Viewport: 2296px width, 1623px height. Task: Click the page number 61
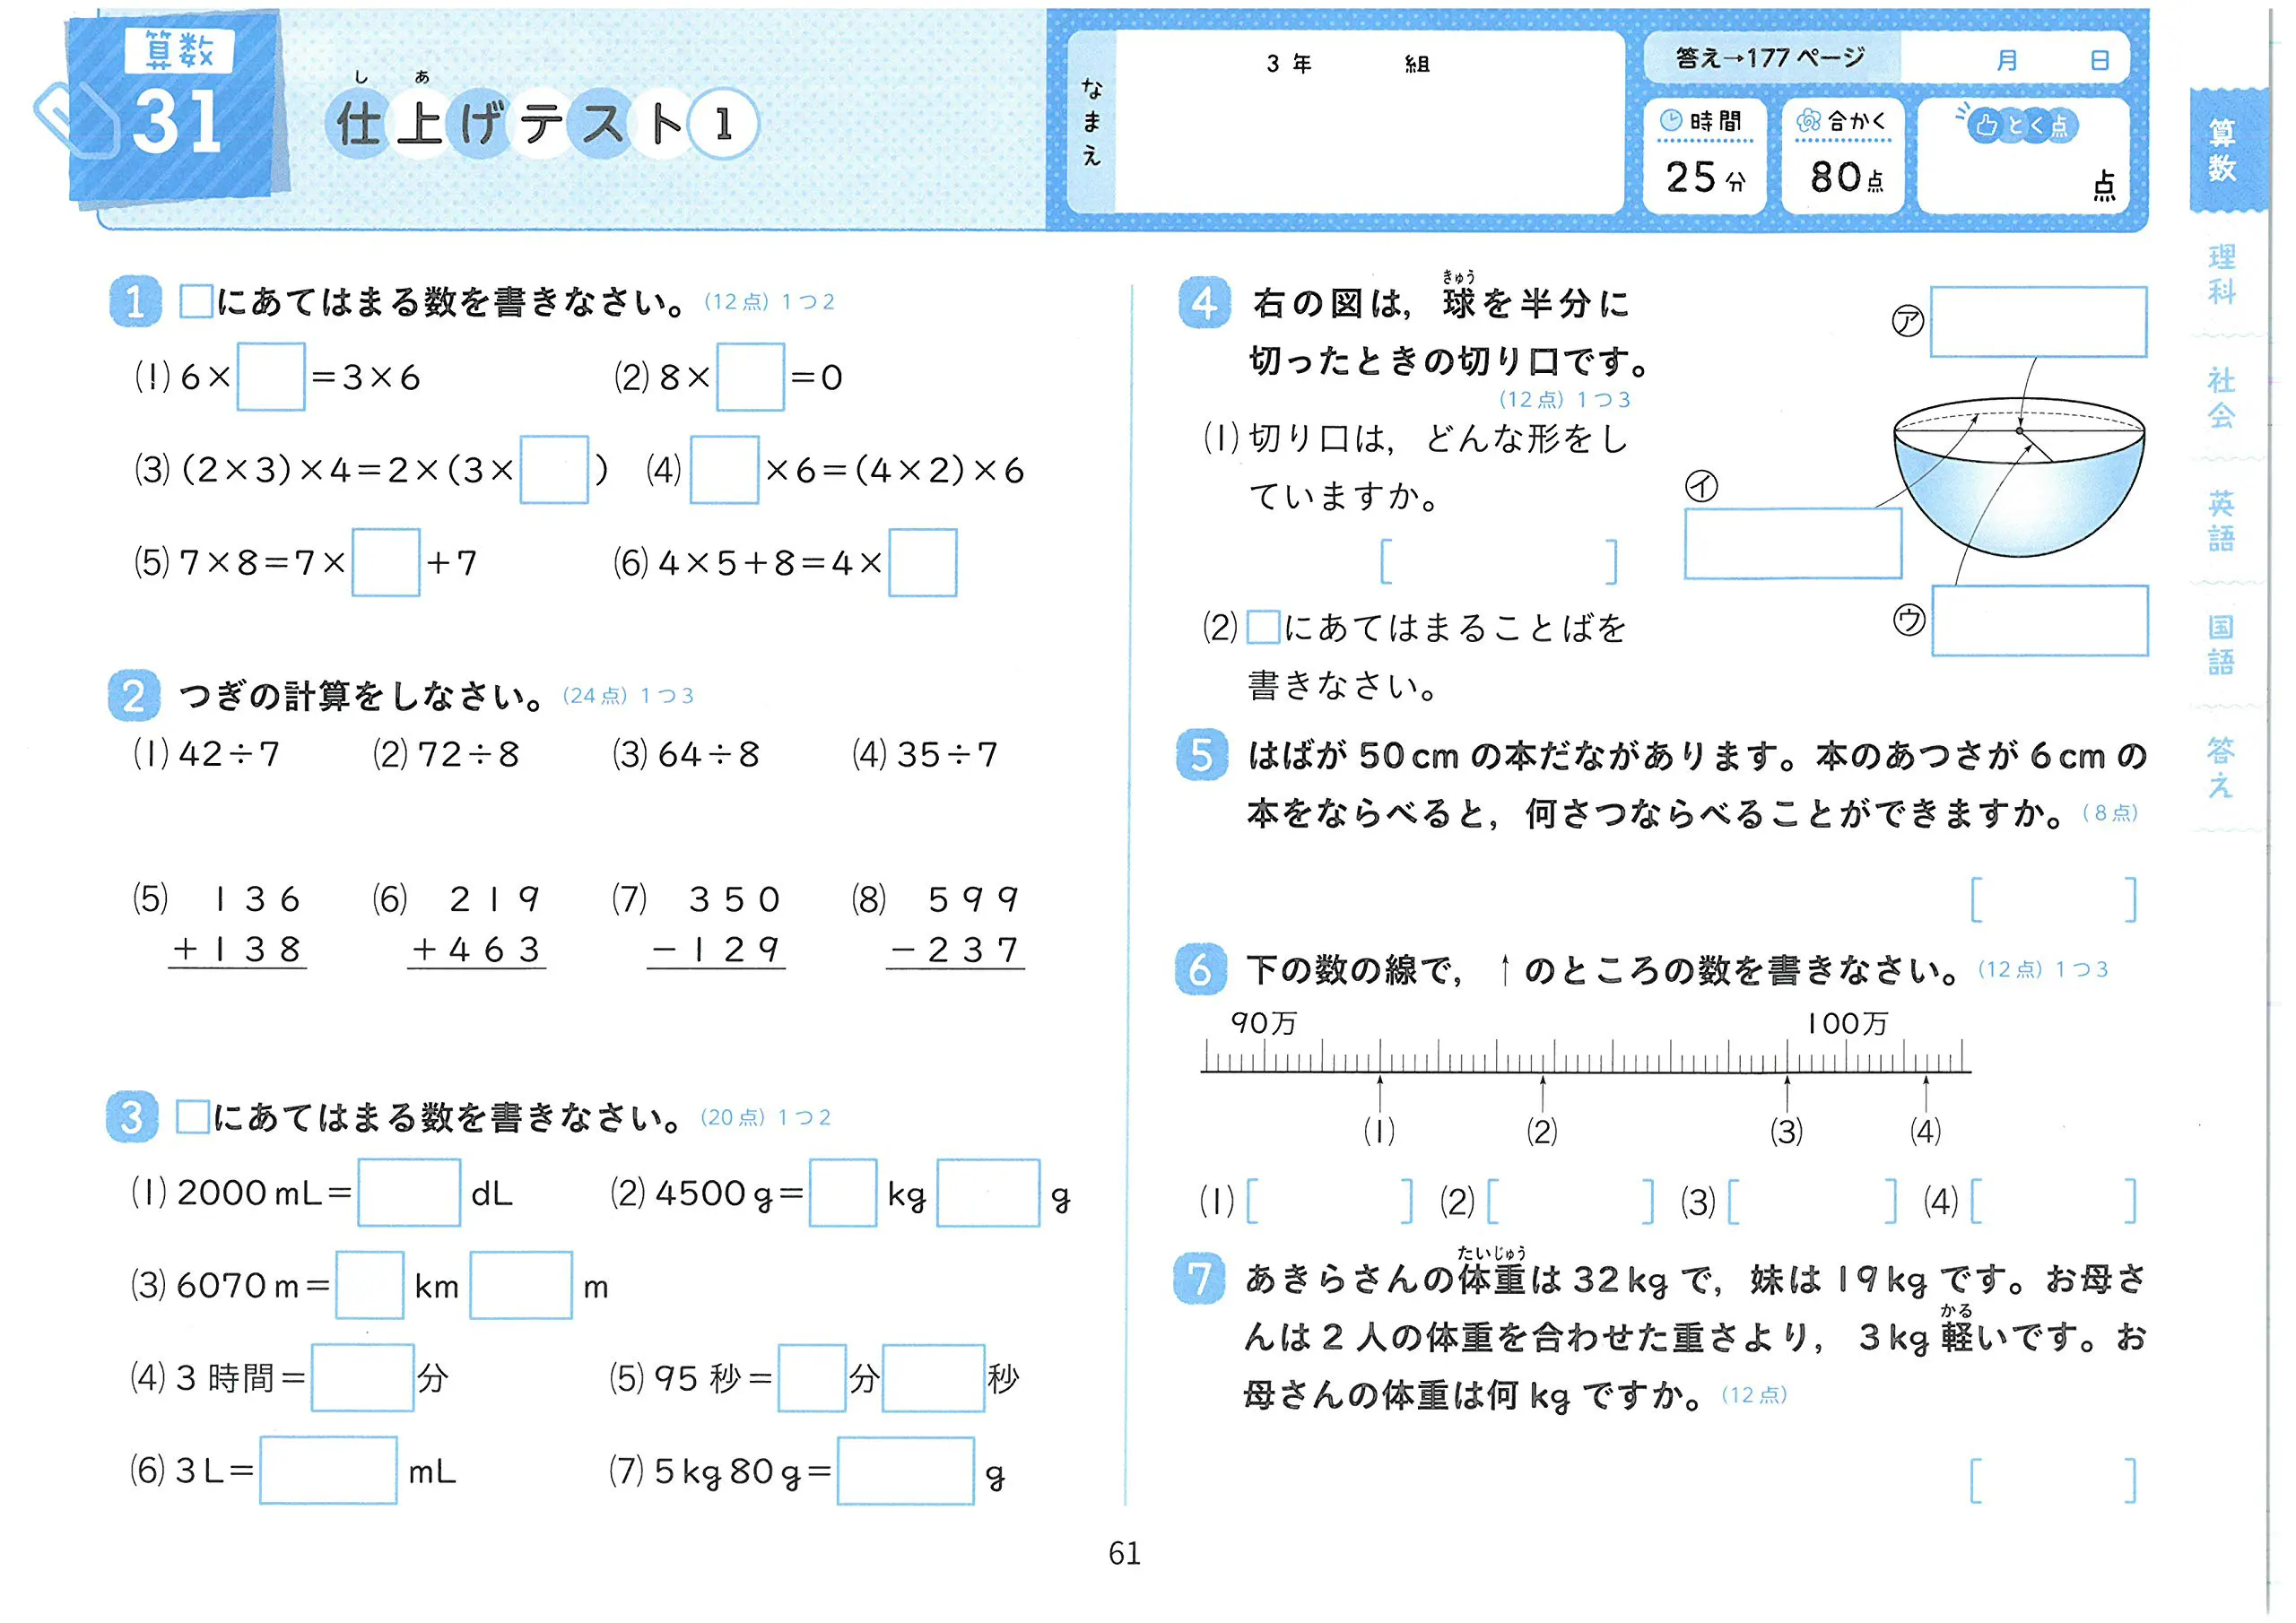tap(1124, 1553)
